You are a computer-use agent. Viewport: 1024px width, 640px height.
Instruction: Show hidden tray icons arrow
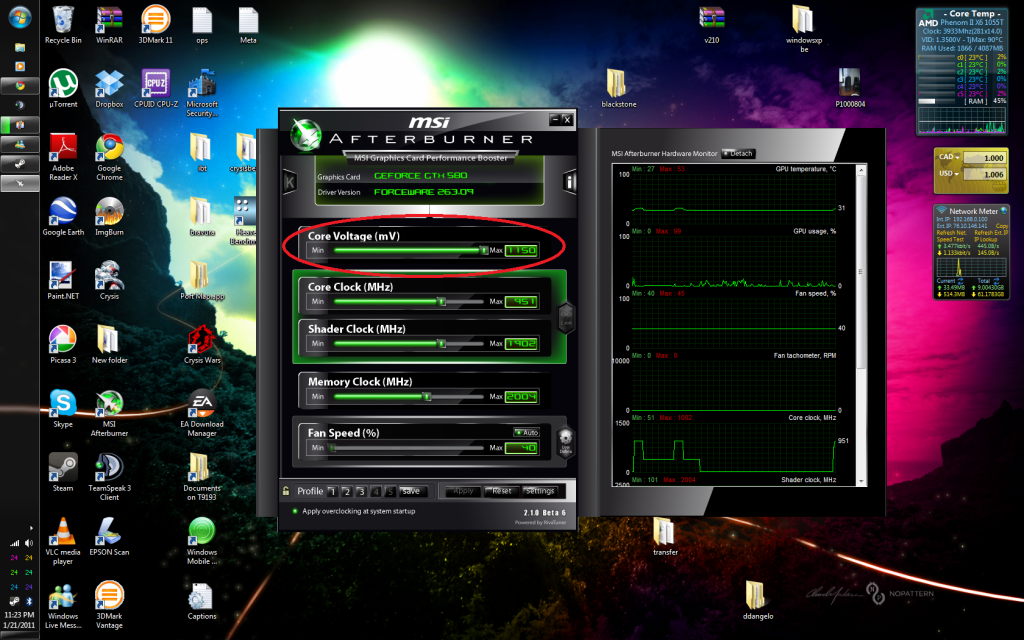(31, 528)
